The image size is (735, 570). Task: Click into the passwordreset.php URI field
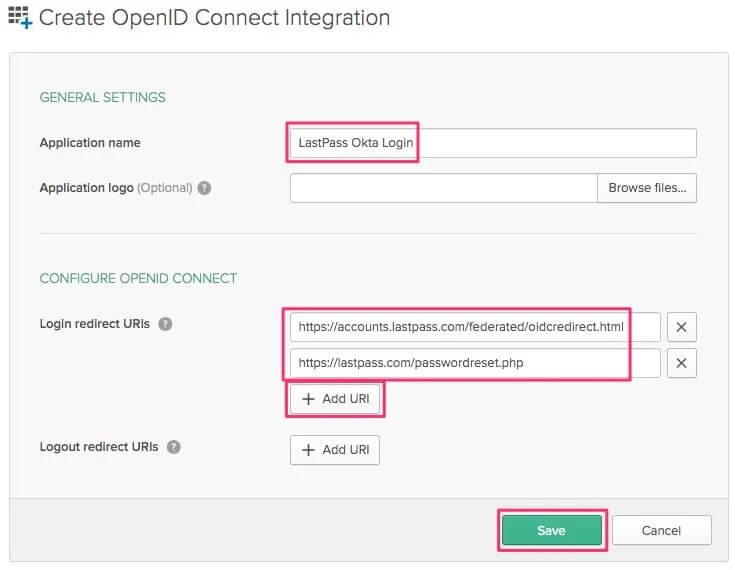click(x=475, y=363)
